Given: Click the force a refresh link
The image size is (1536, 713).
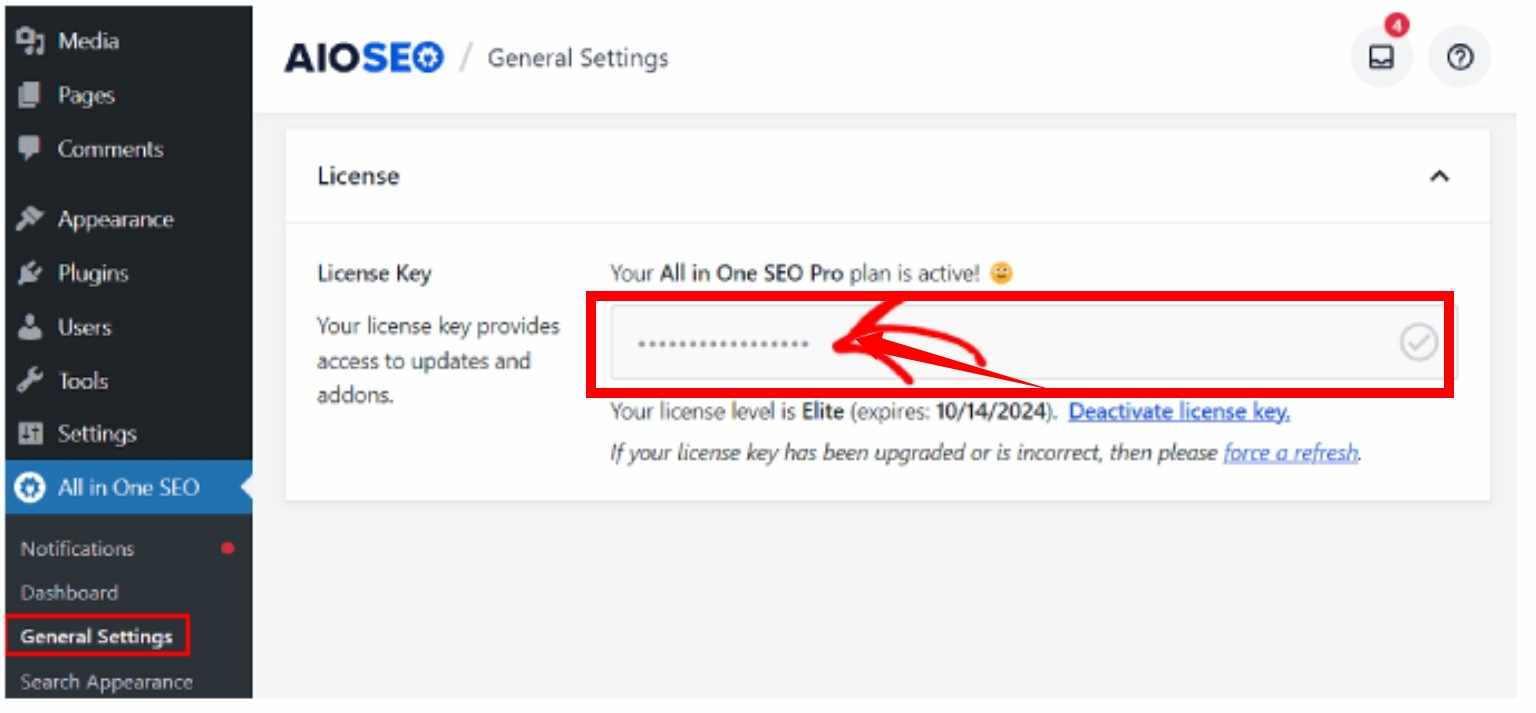Looking at the screenshot, I should tap(1290, 453).
